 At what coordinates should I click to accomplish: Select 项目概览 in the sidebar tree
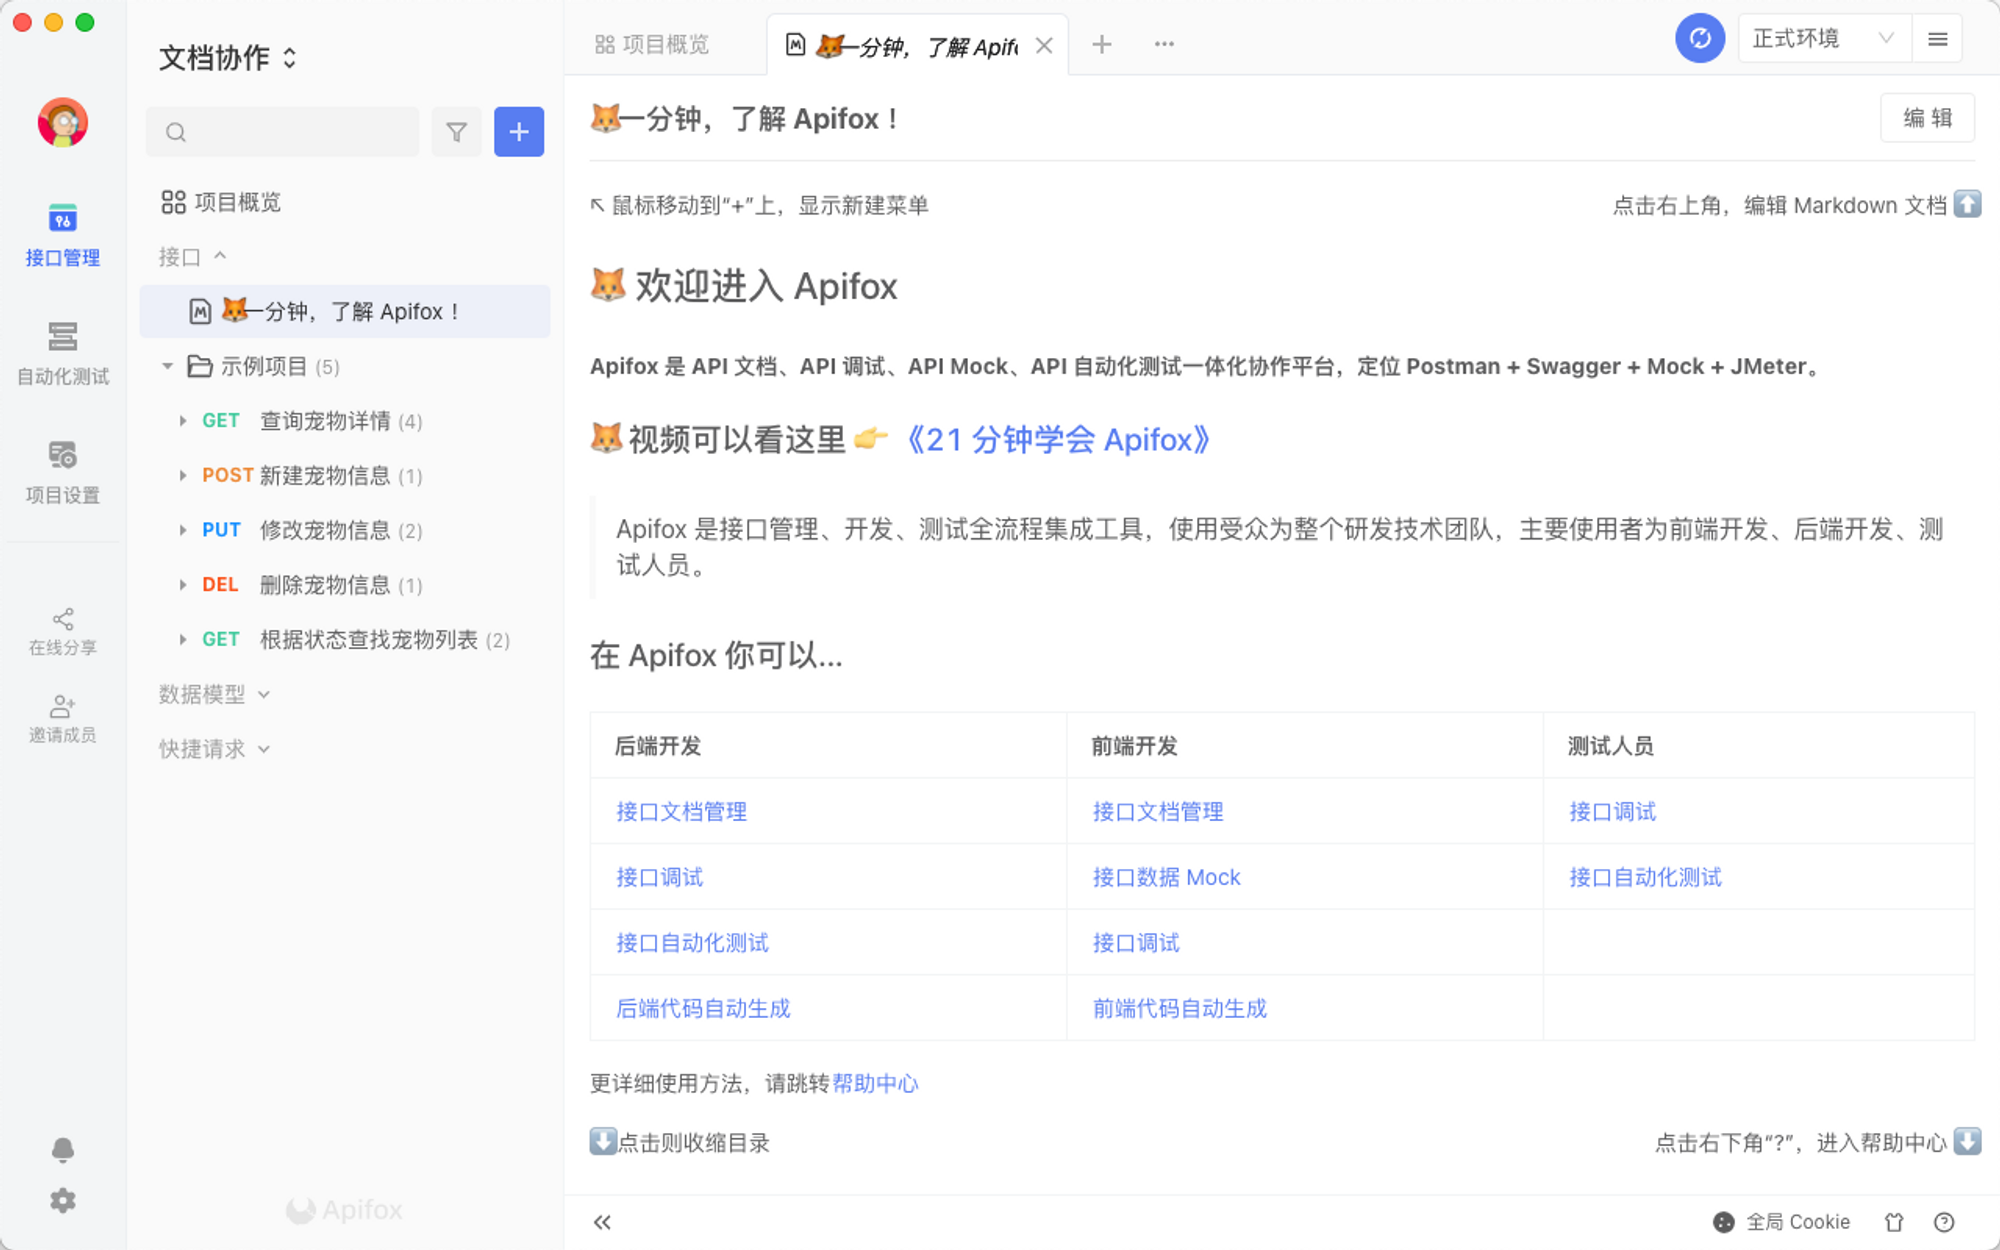(x=221, y=202)
